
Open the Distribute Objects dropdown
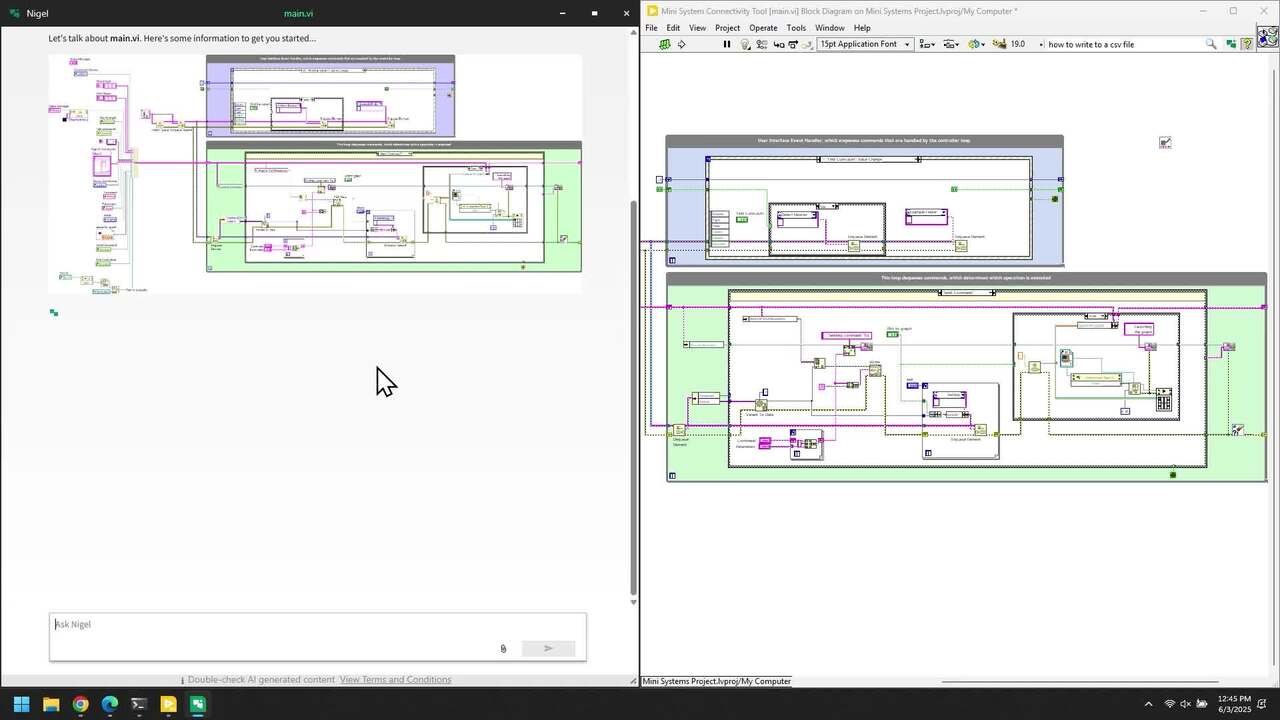951,44
